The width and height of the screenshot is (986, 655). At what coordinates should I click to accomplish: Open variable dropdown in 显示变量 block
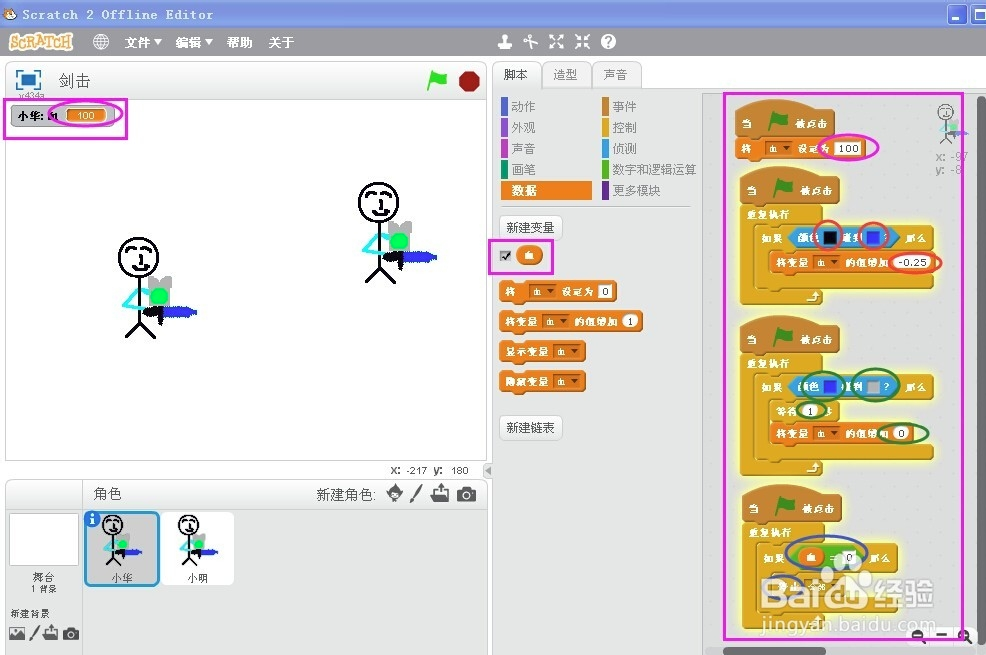pos(567,351)
